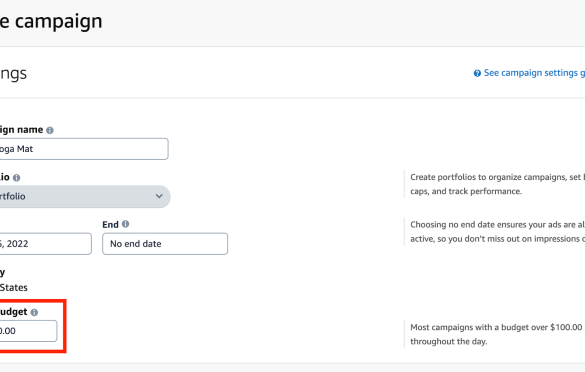Expand the portfolio dropdown chevron
The width and height of the screenshot is (585, 372).
coord(159,196)
